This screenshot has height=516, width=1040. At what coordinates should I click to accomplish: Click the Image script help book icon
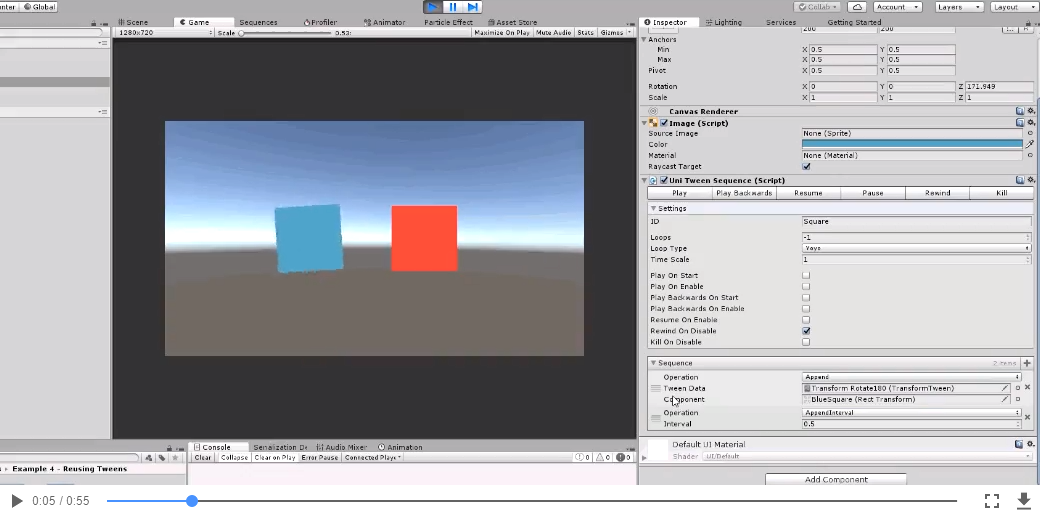pyautogui.click(x=1020, y=123)
